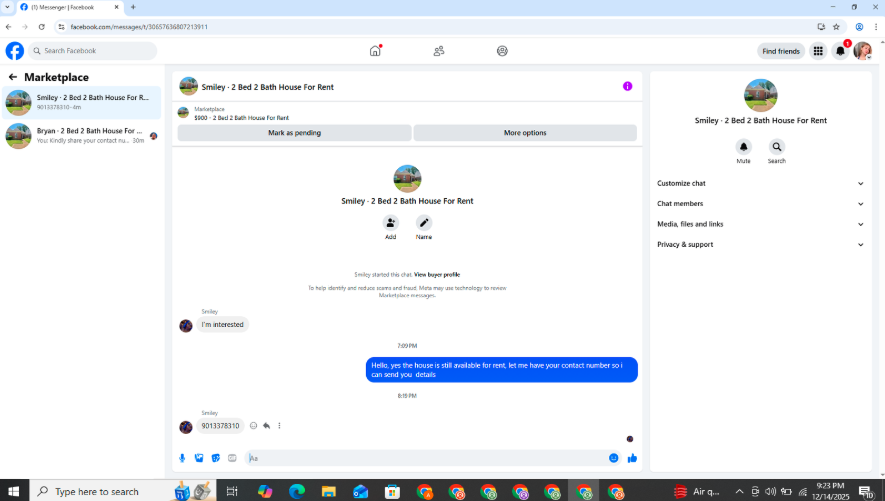Expand the Customize chat section
Screen dimensions: 885x501
click(760, 183)
